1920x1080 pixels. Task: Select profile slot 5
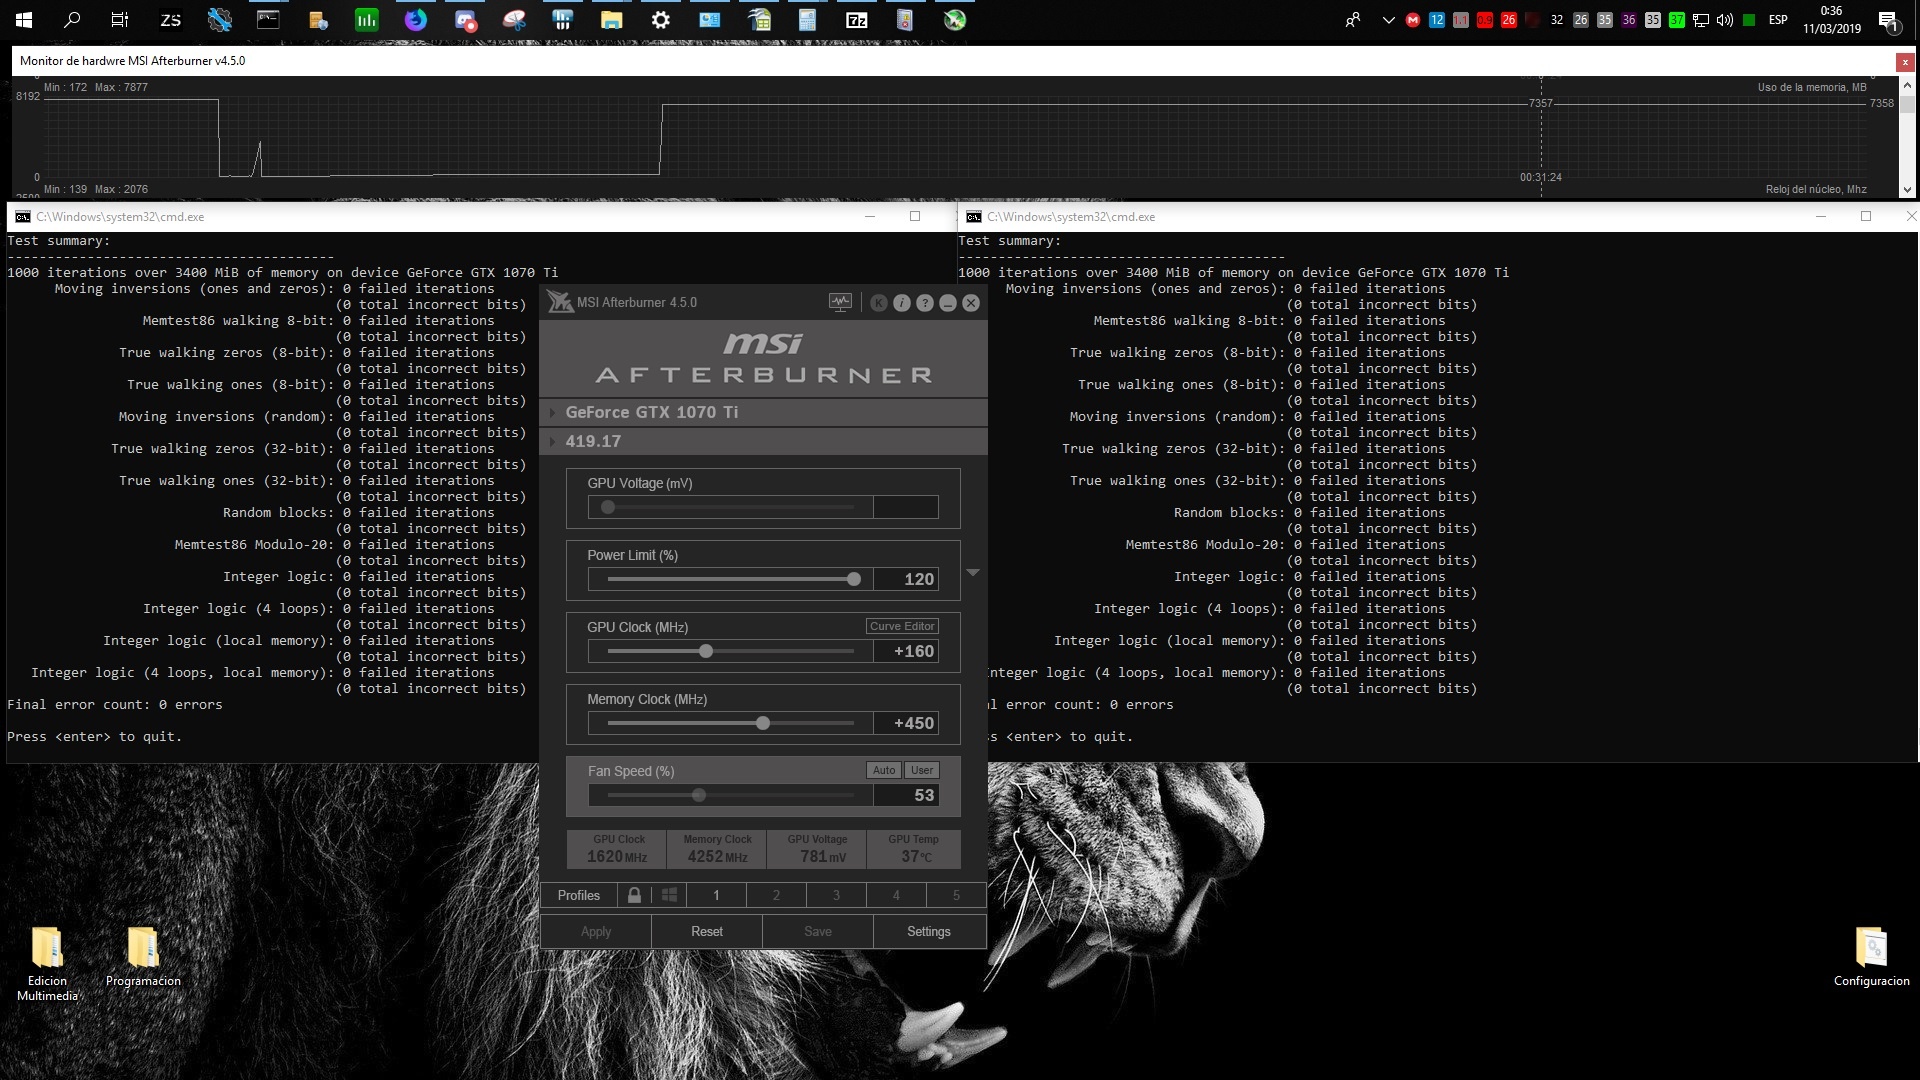point(956,895)
